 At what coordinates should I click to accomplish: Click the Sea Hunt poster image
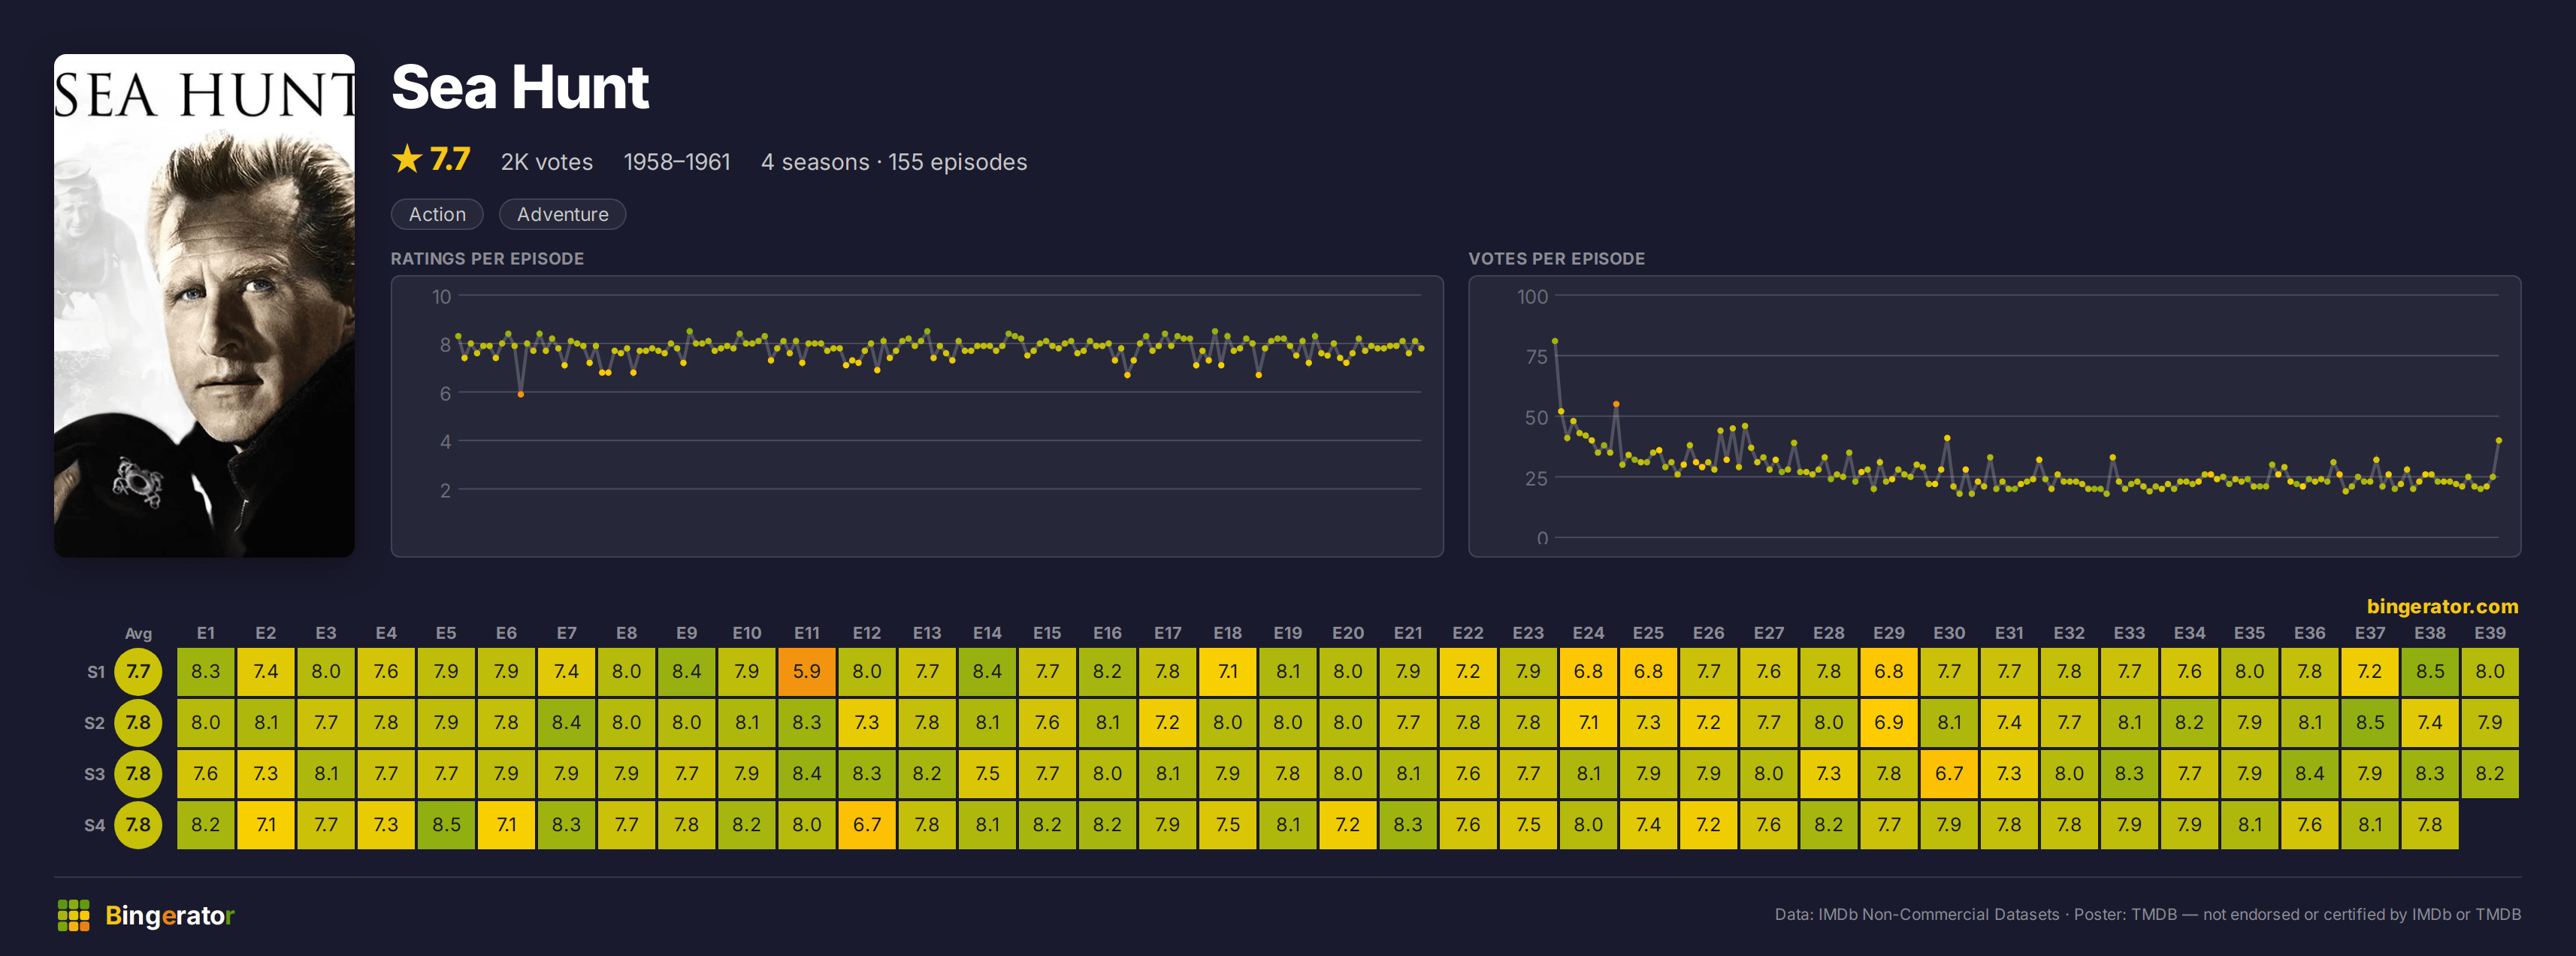(x=204, y=305)
